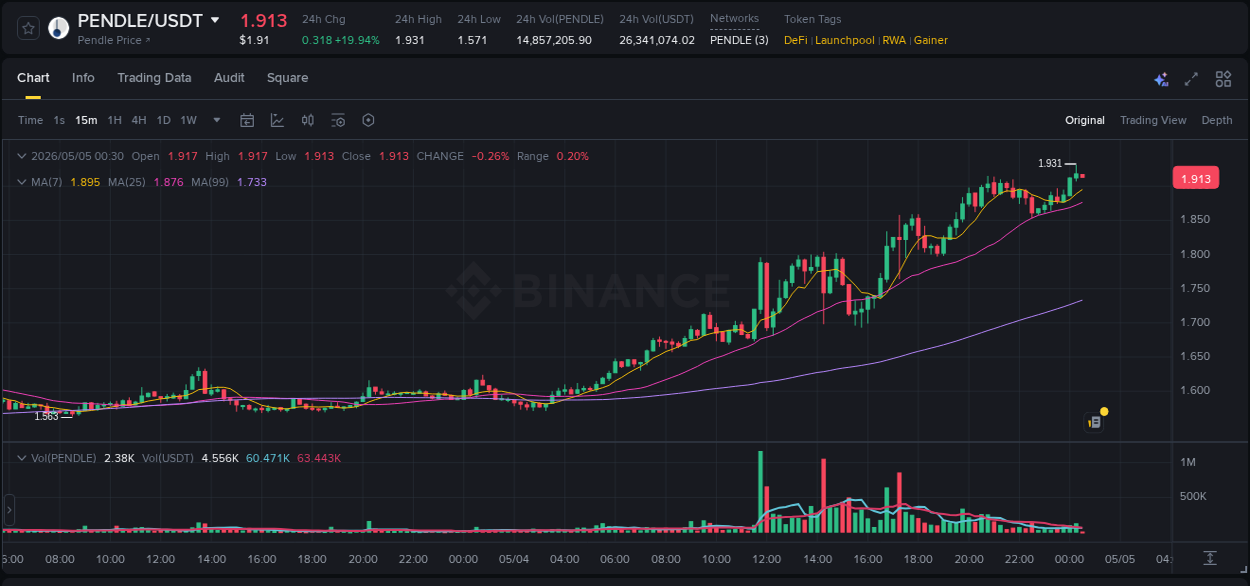Image resolution: width=1250 pixels, height=586 pixels.
Task: Switch to Depth chart view
Action: pos(1217,120)
